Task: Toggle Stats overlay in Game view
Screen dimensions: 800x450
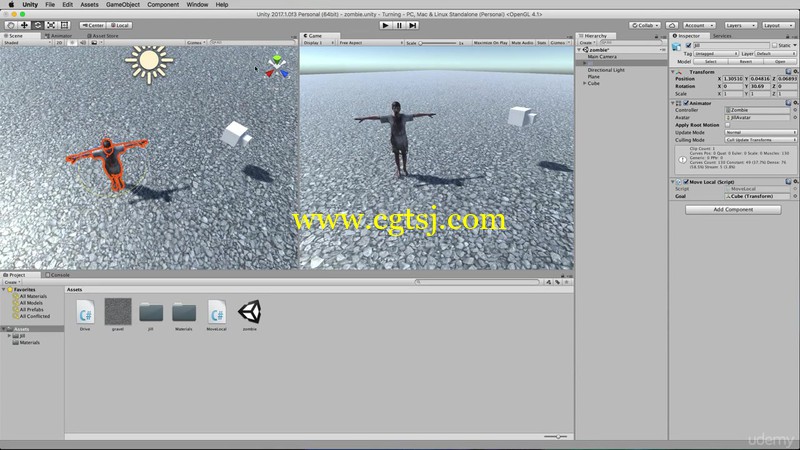Action: (x=541, y=43)
